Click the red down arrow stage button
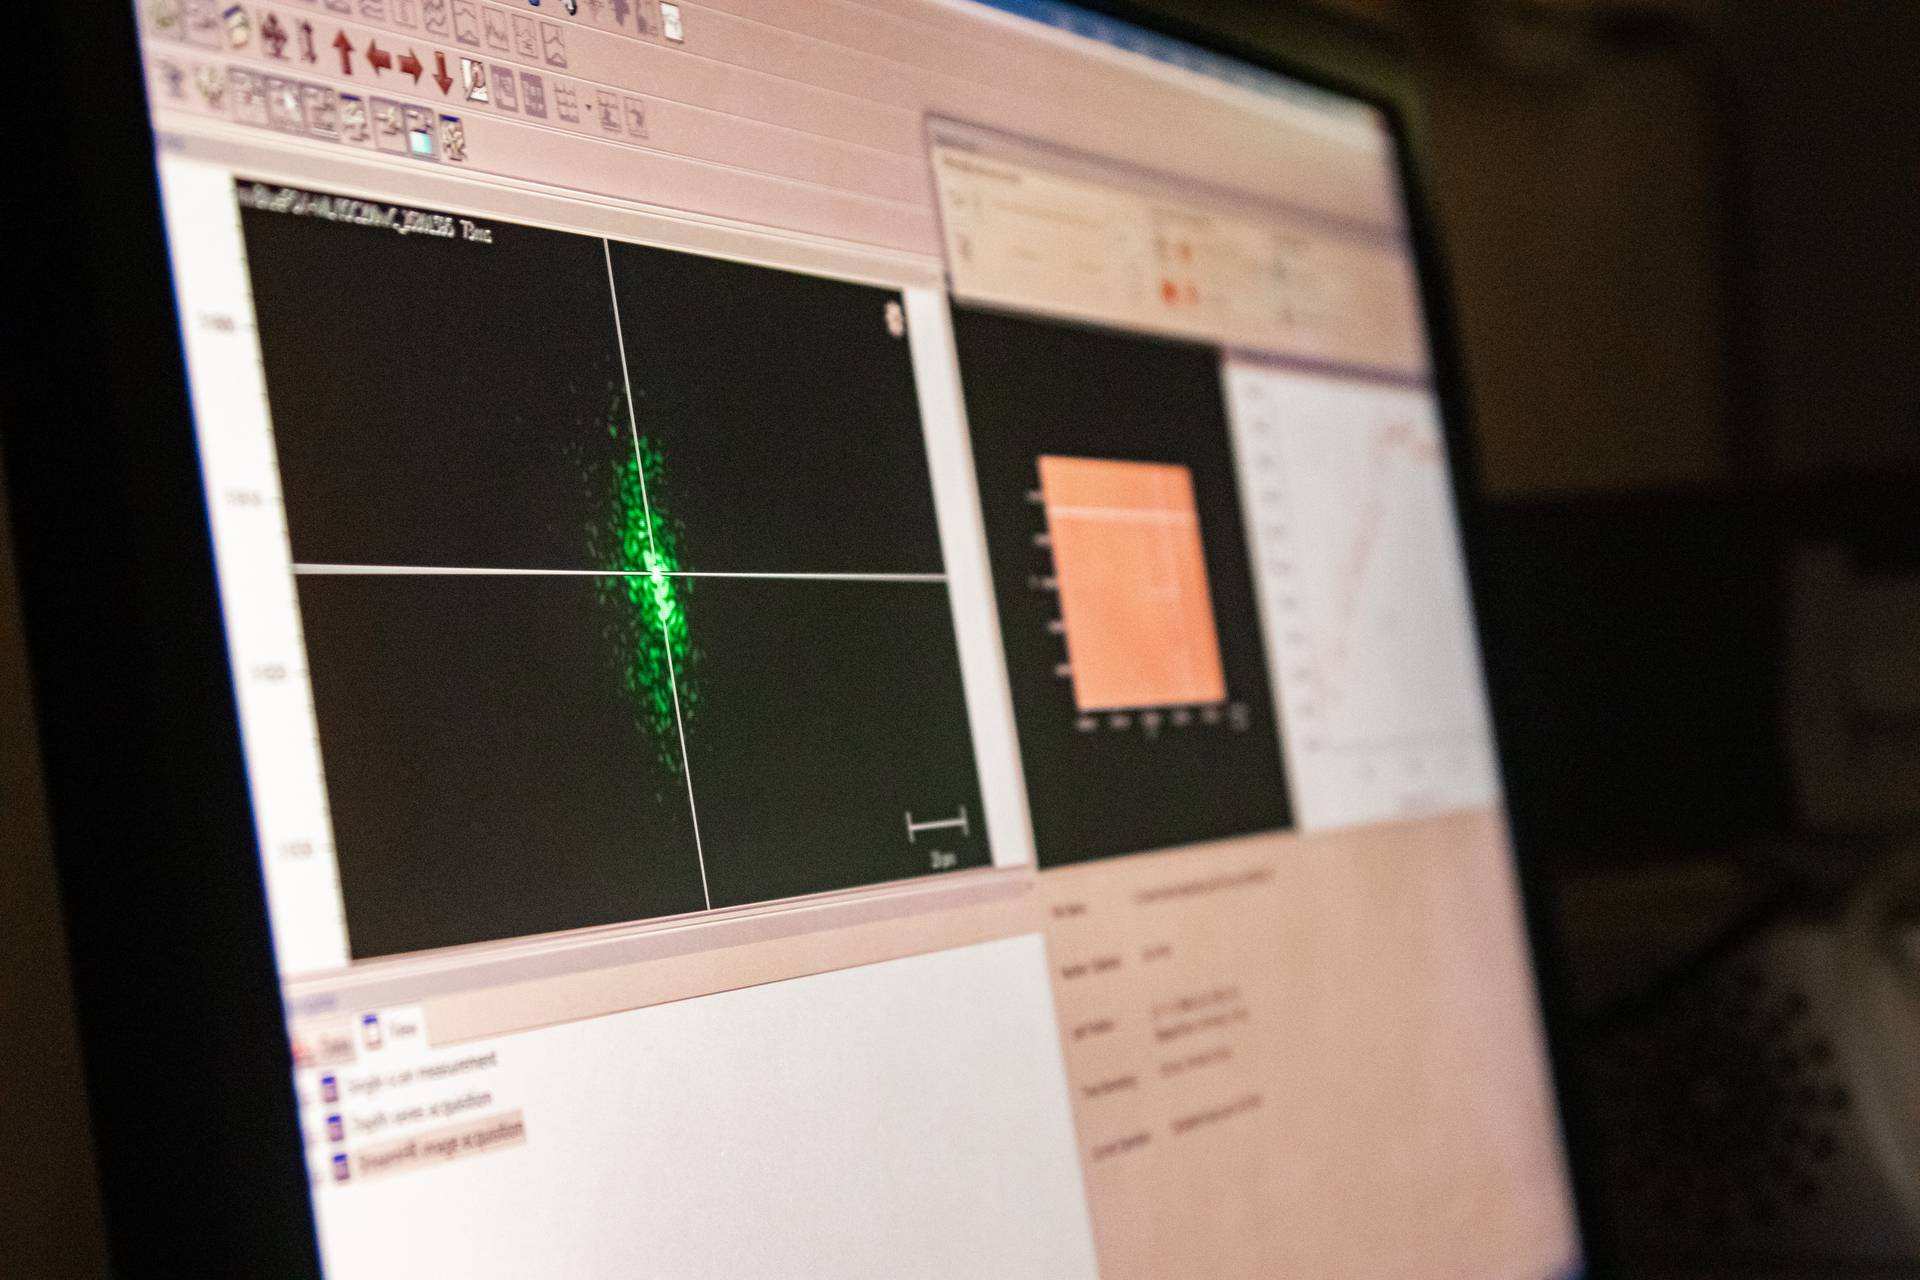This screenshot has height=1280, width=1920. [x=443, y=71]
